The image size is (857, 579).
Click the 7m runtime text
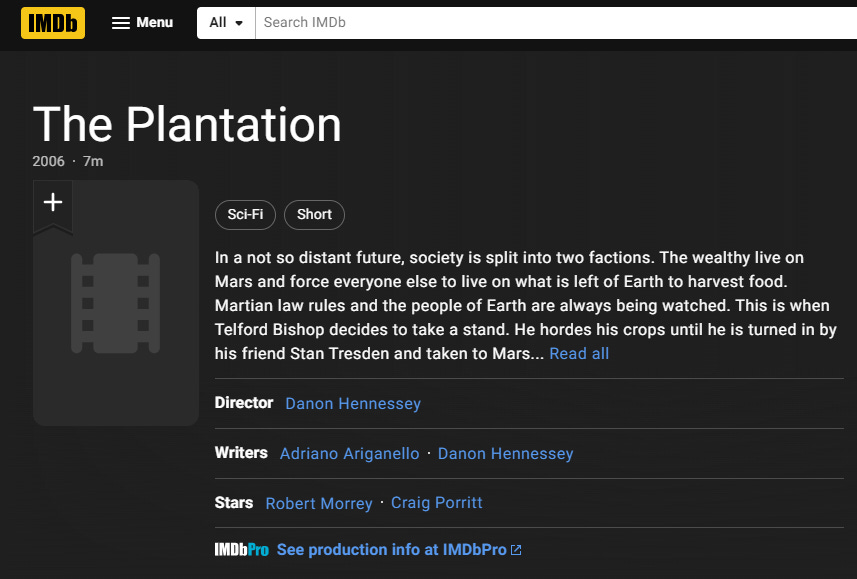(93, 161)
